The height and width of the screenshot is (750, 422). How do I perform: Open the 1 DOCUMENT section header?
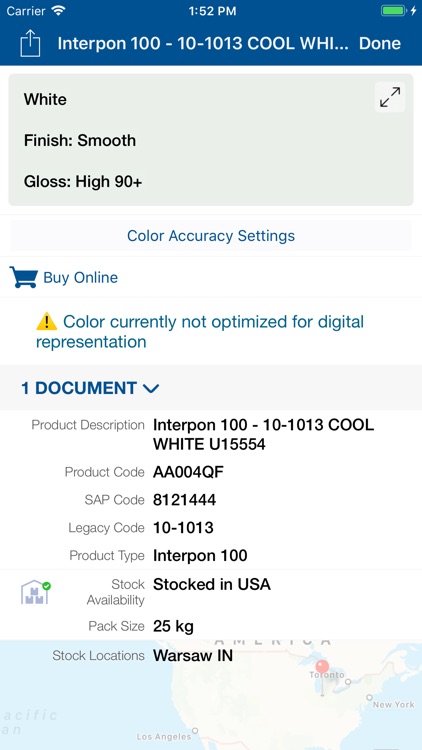(x=211, y=387)
